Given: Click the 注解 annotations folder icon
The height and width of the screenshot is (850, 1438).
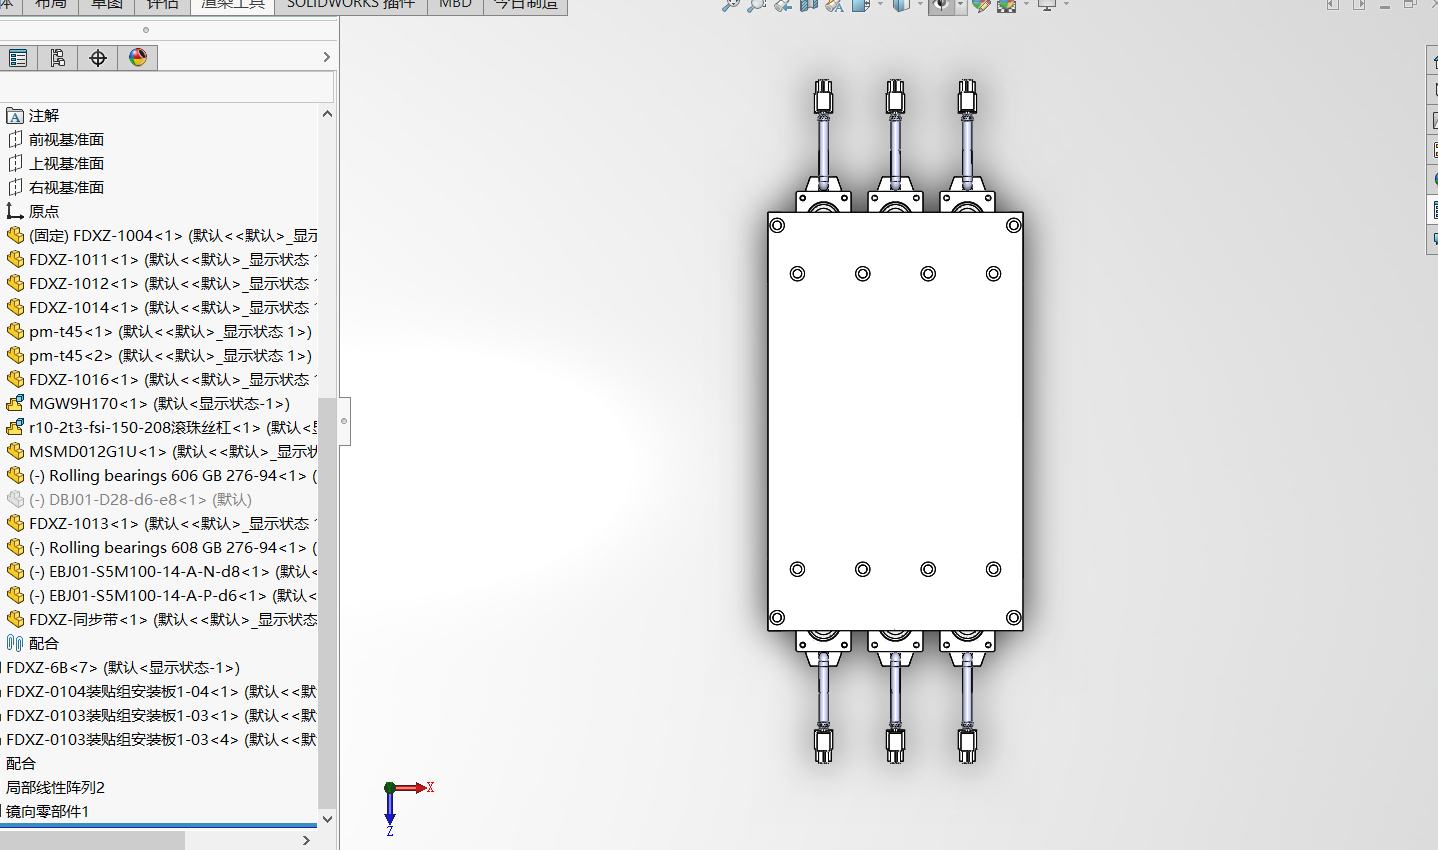Looking at the screenshot, I should (x=15, y=116).
